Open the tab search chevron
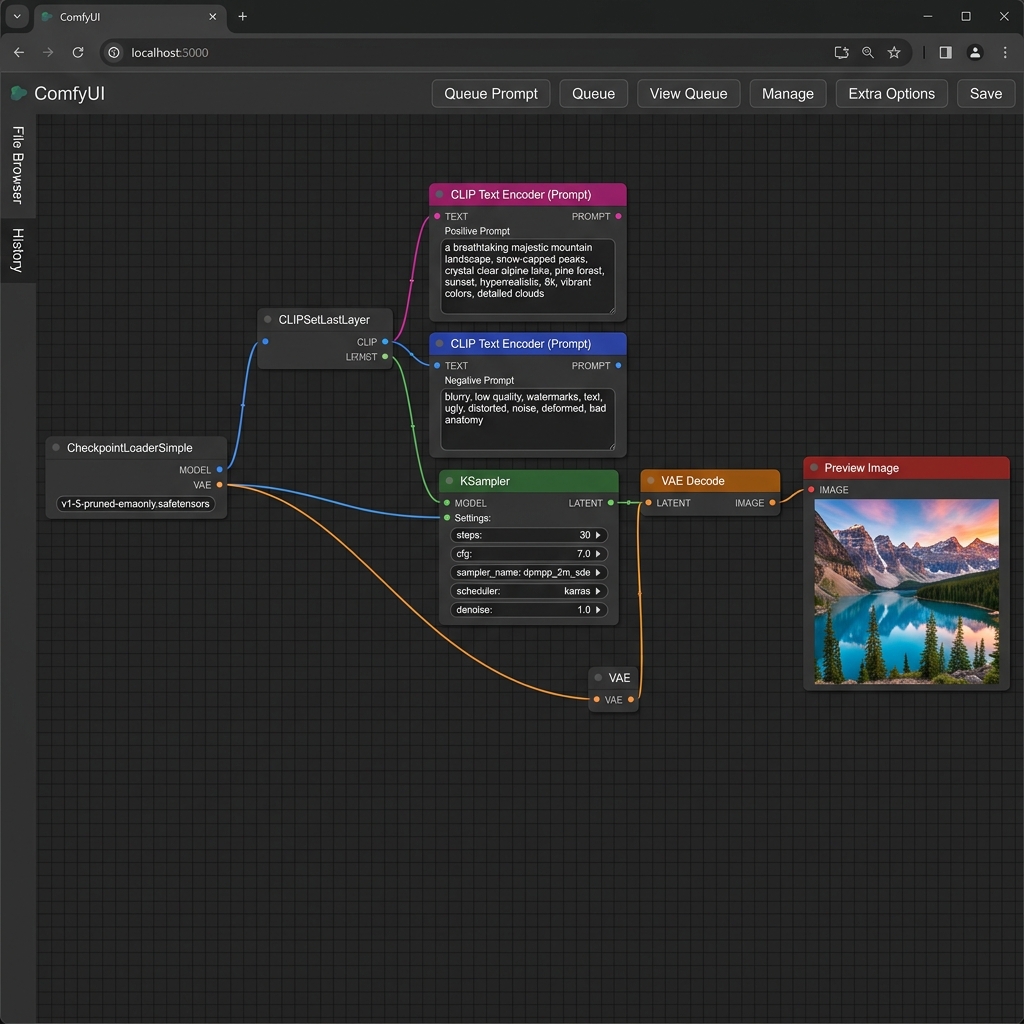 [17, 16]
